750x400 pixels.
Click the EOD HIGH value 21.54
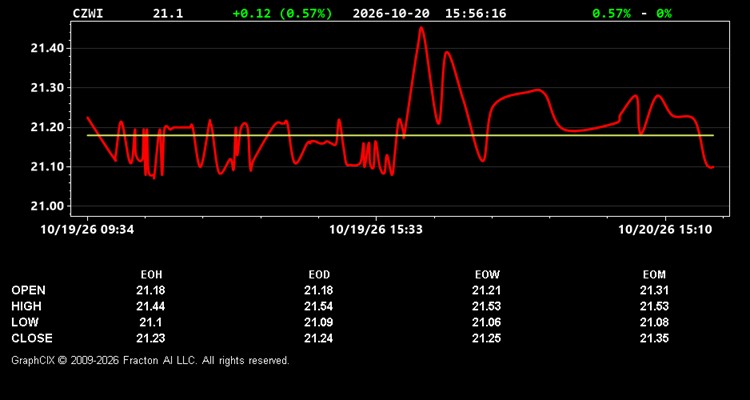[319, 306]
